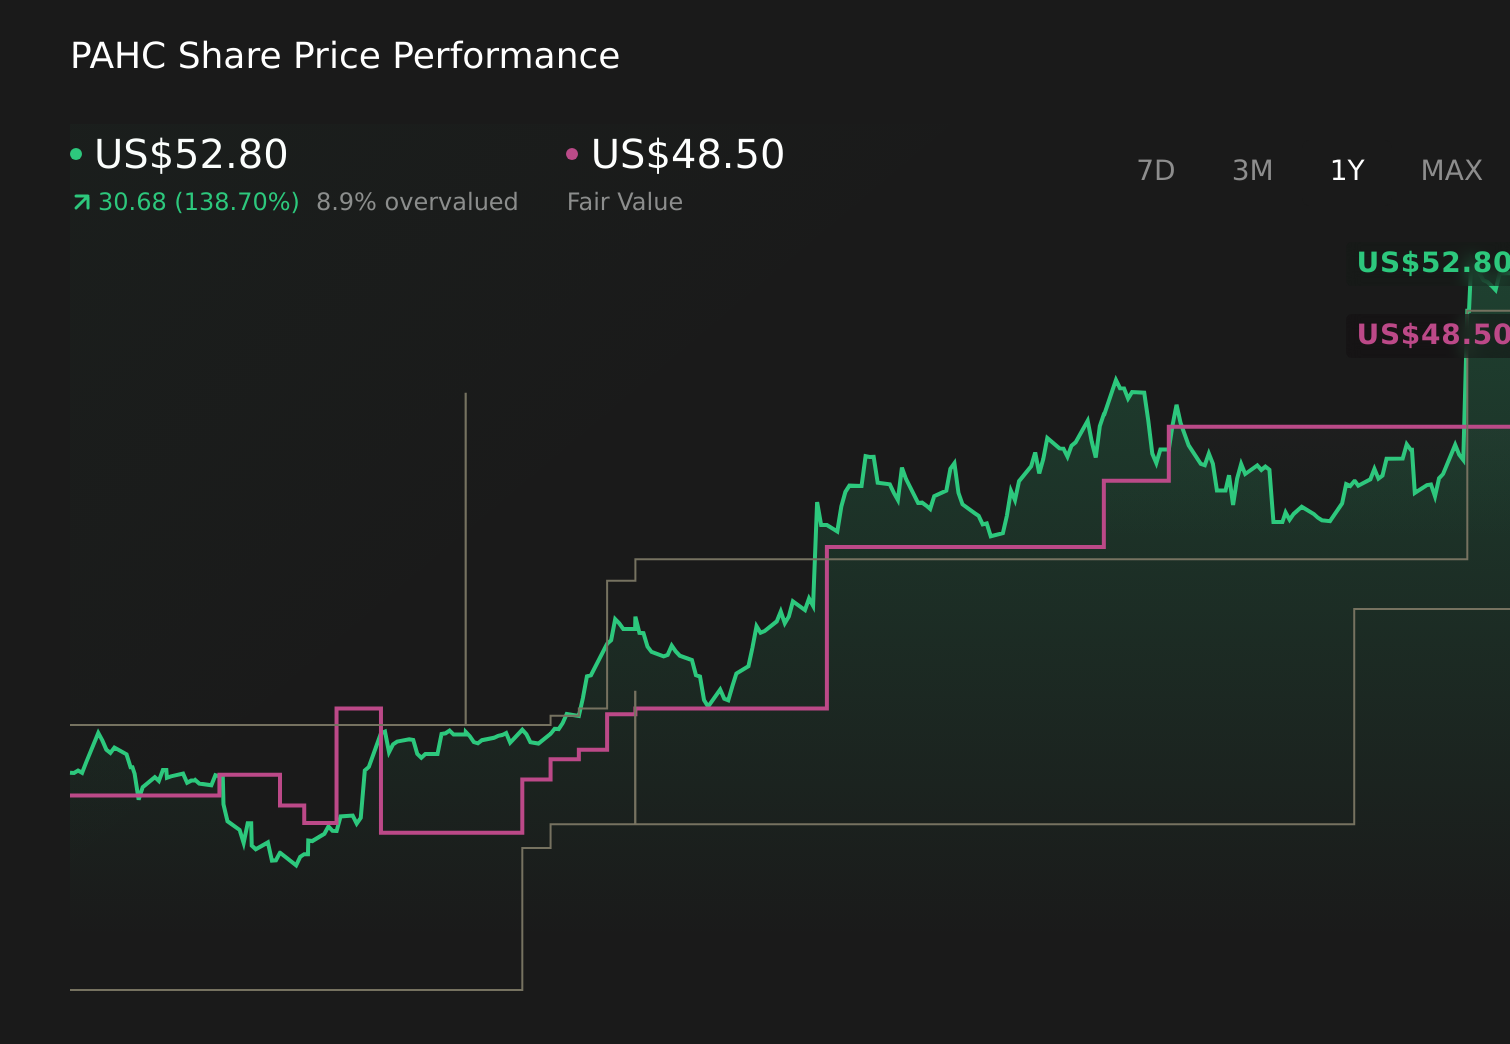Toggle the Fair Value series via its legend dot
The image size is (1510, 1044).
[x=572, y=153]
